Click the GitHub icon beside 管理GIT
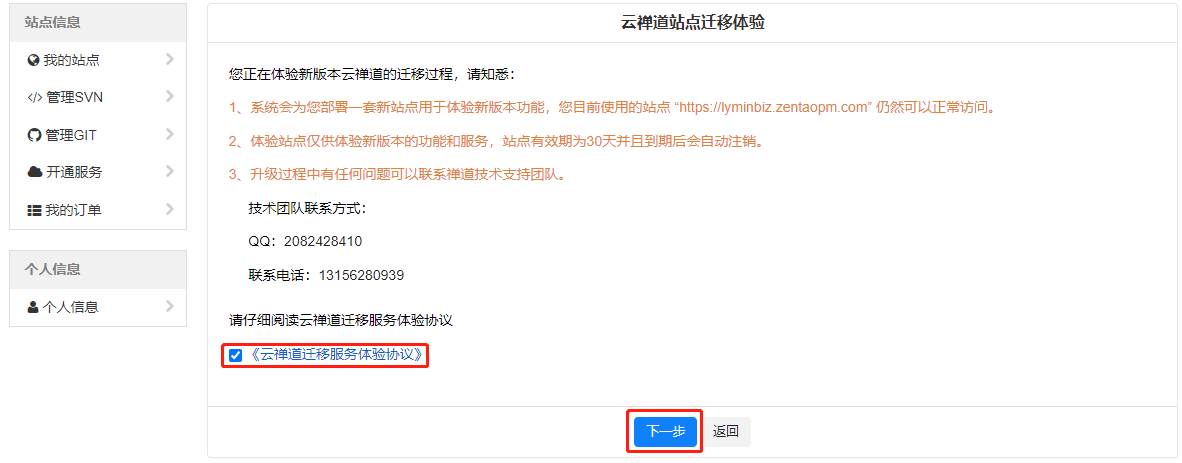The height and width of the screenshot is (463, 1182). click(x=33, y=135)
